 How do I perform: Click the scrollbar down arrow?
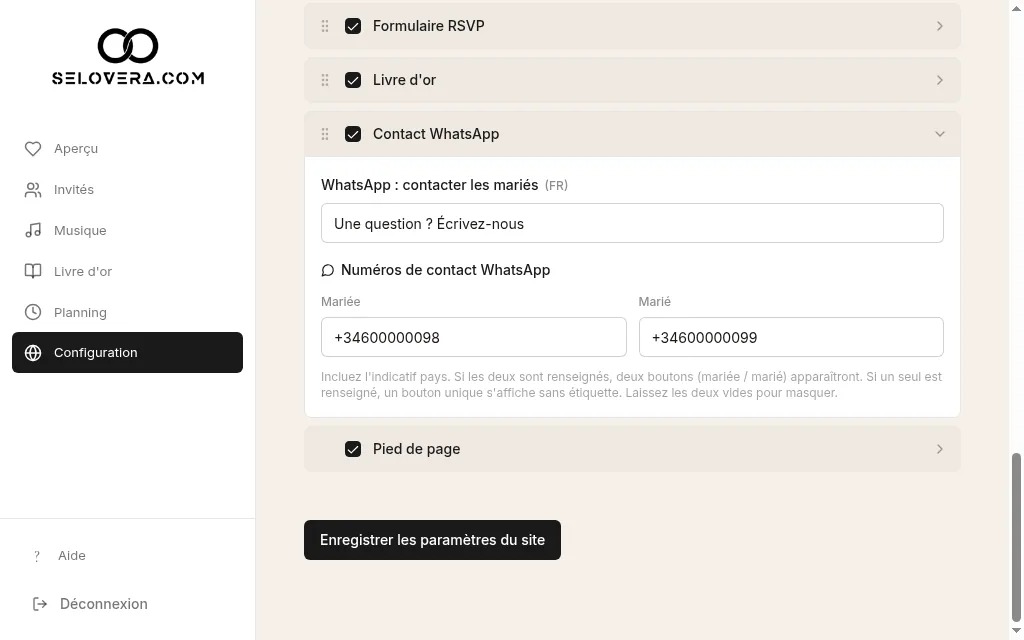[1016, 631]
